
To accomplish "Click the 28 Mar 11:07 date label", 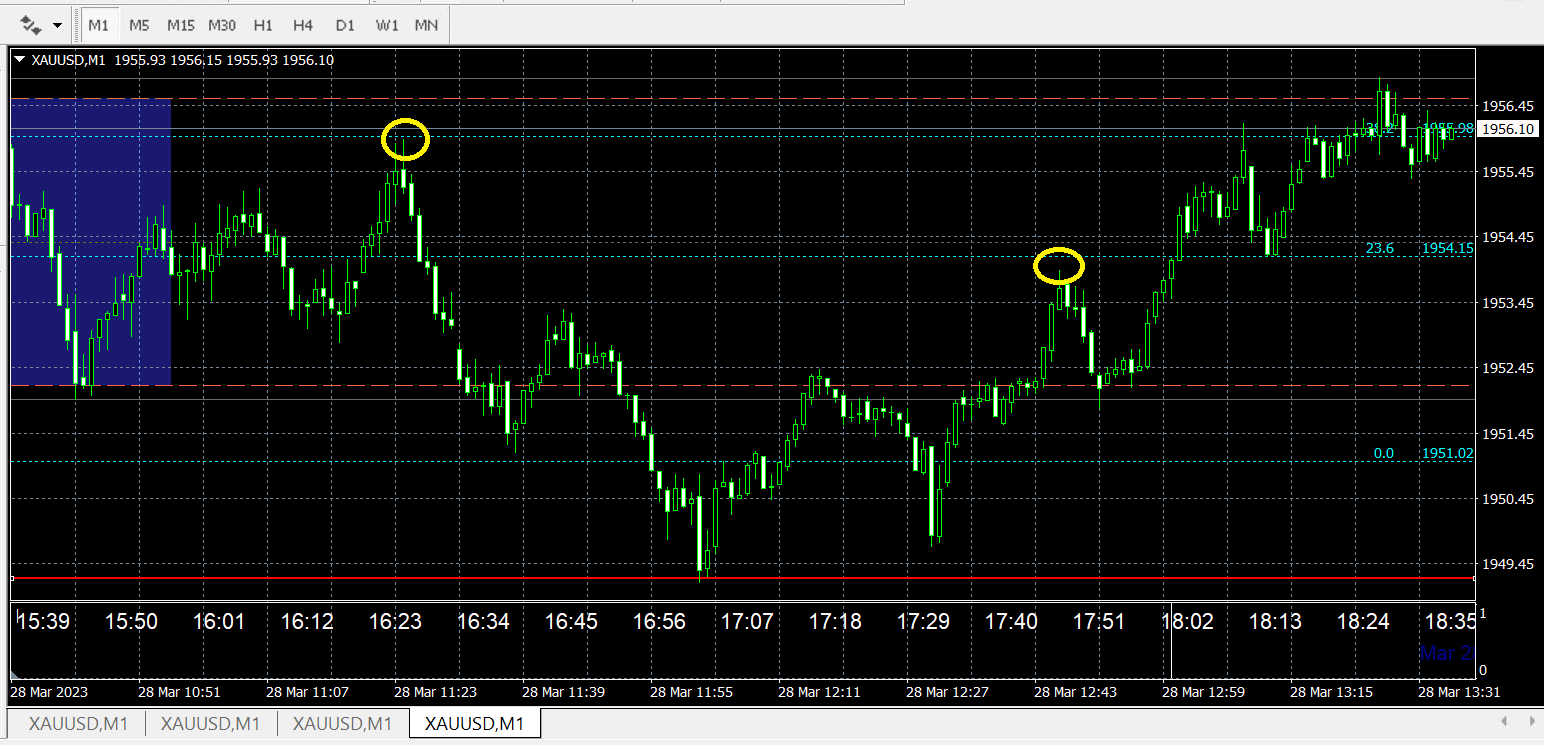I will coord(307,692).
